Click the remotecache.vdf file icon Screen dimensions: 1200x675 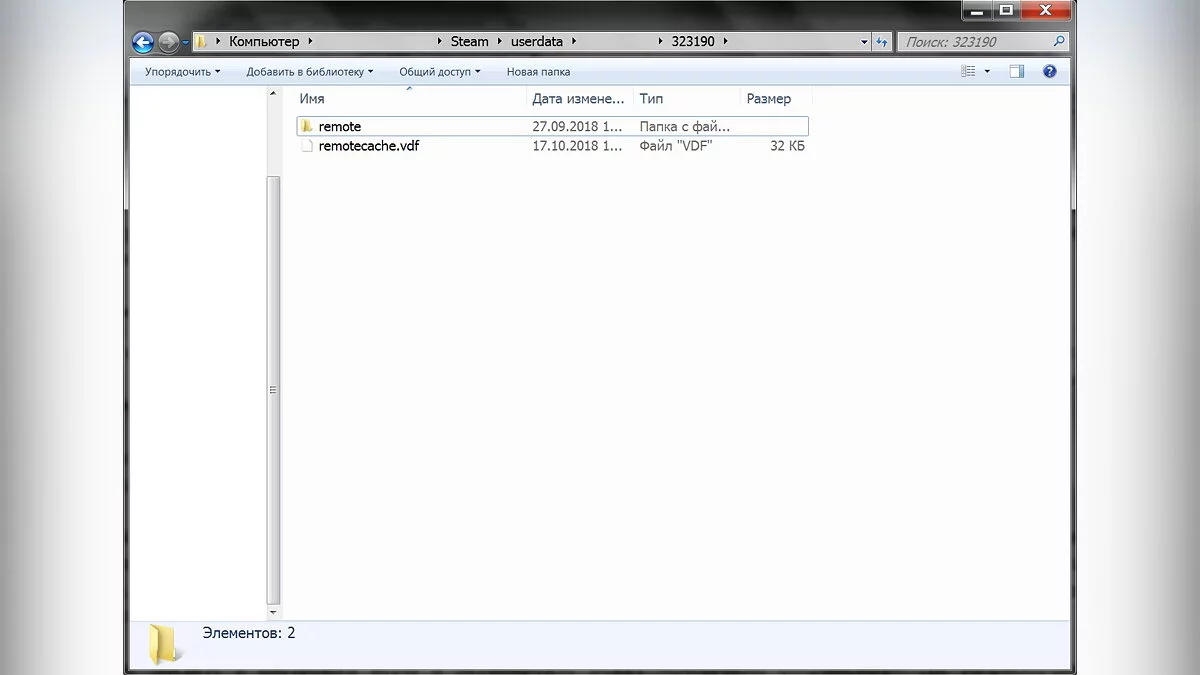tap(307, 146)
